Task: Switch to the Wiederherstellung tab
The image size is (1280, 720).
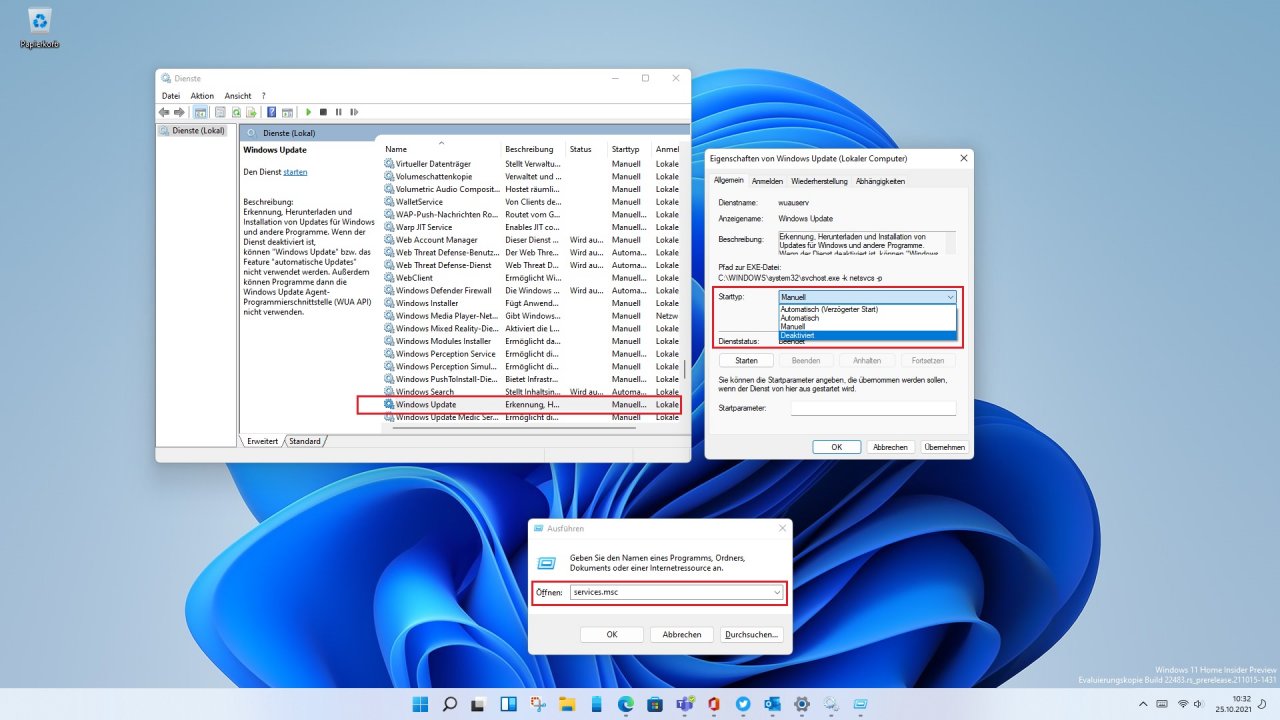Action: (x=819, y=181)
